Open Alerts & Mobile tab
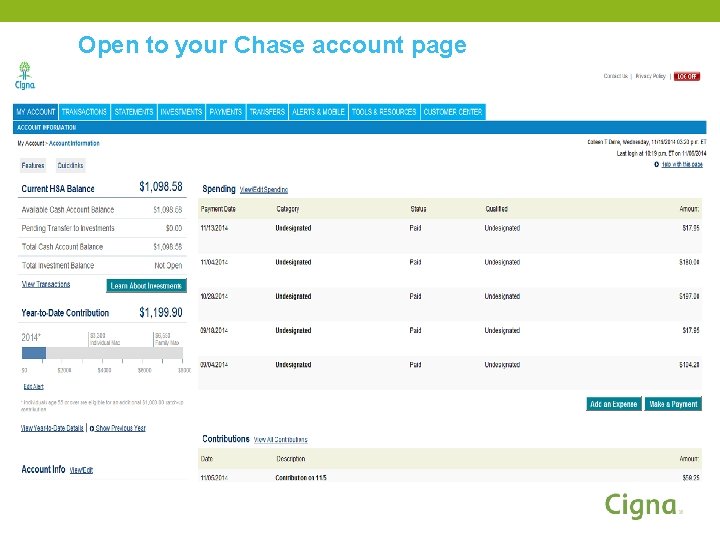This screenshot has width=720, height=540. point(318,112)
